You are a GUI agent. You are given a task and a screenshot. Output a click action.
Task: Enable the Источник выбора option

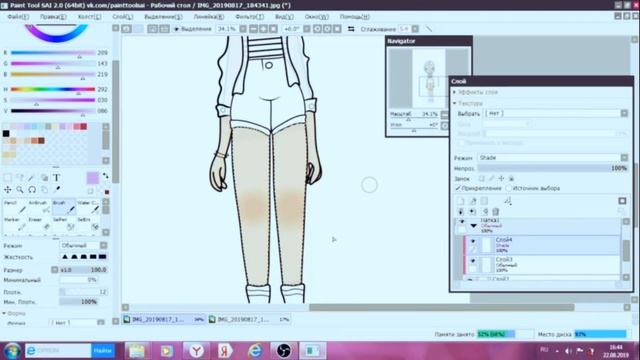pos(509,188)
